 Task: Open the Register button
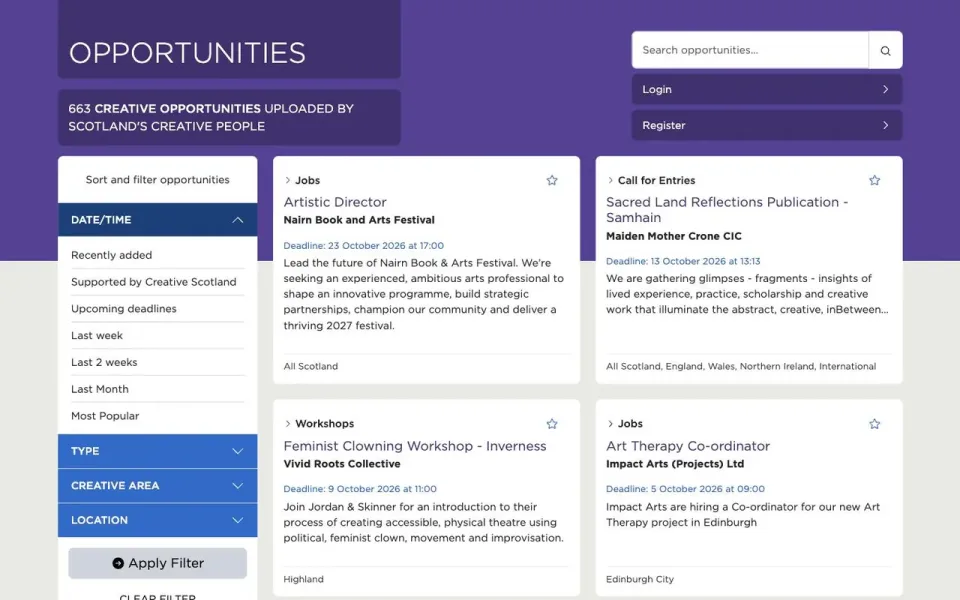[767, 125]
